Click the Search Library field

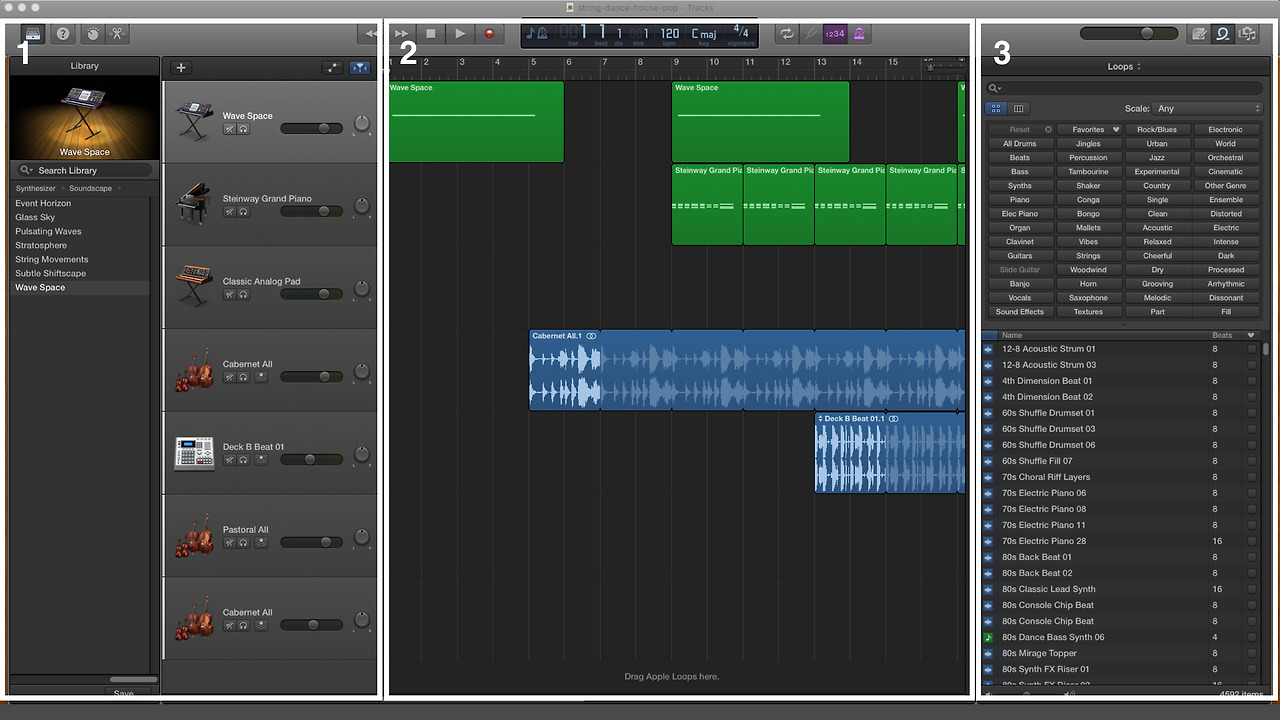85,170
